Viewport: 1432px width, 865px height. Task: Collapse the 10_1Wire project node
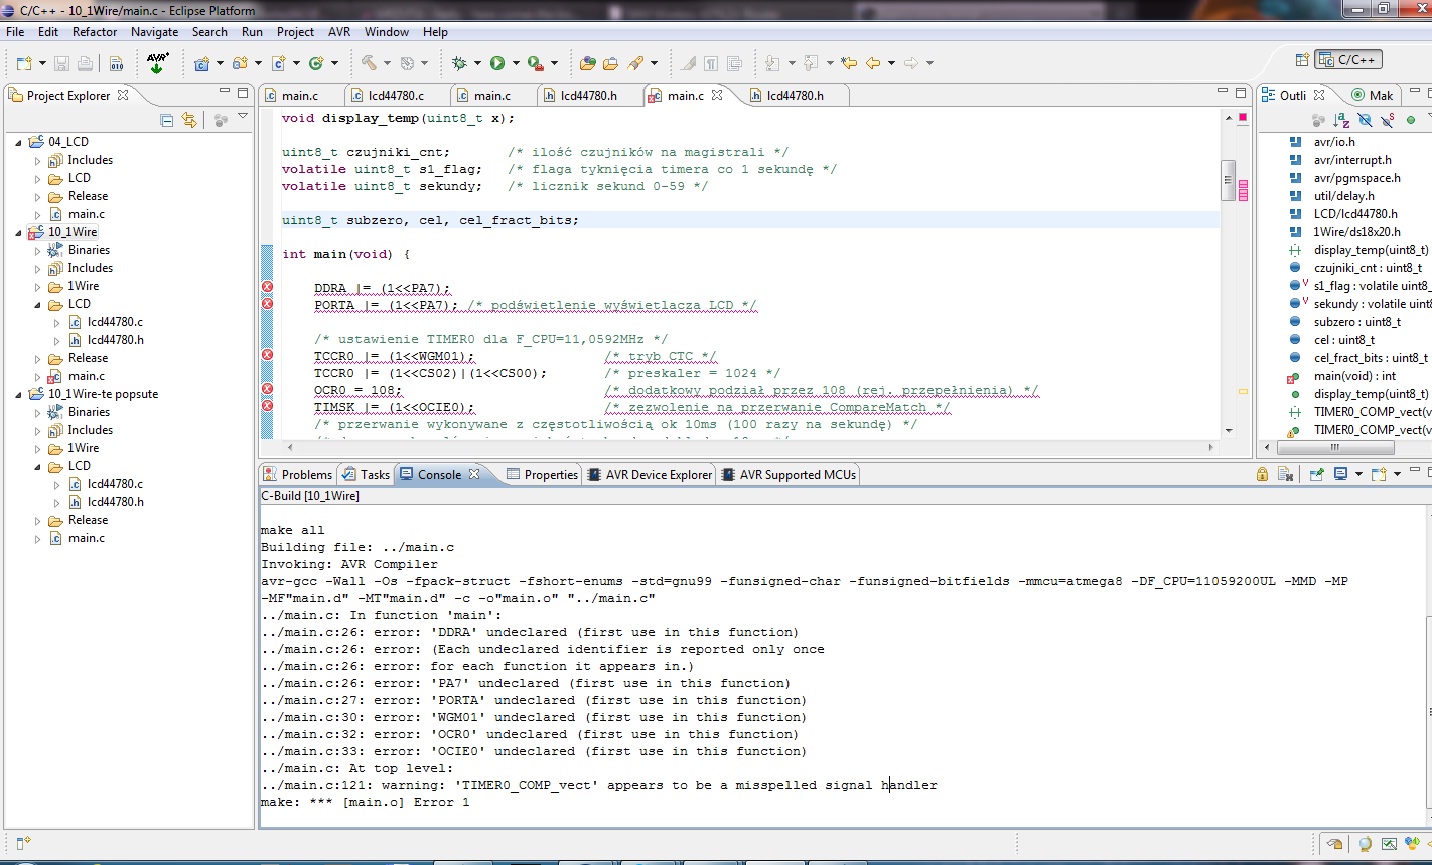(x=18, y=232)
